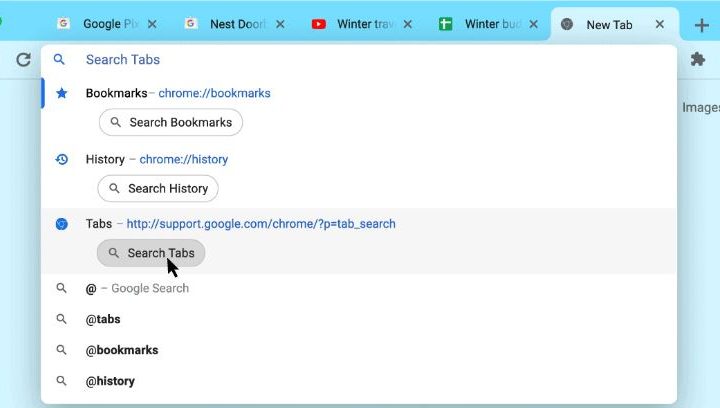Click the Chrome icon beside Tabs
The width and height of the screenshot is (720, 408).
[x=62, y=224]
